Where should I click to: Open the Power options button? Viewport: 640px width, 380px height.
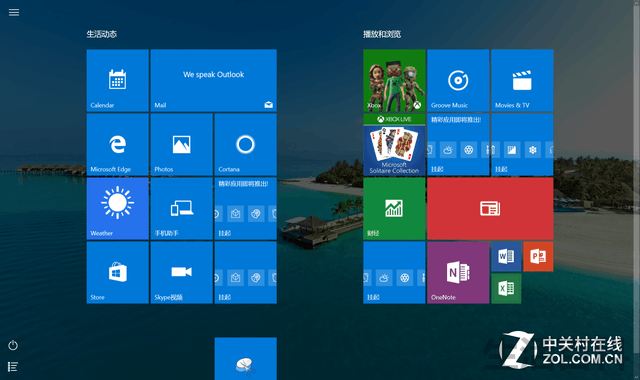(x=13, y=345)
